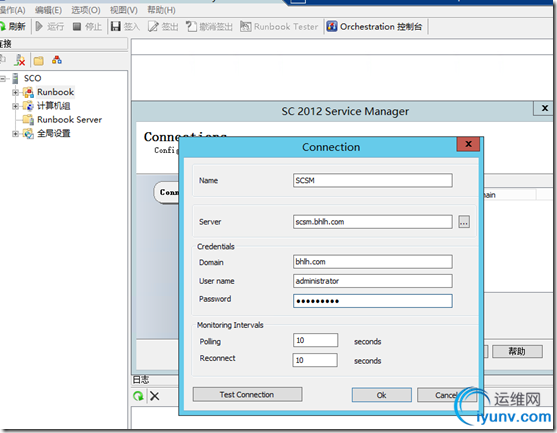Click the colored blocks icon in connections pane
This screenshot has width=557, height=433.
click(57, 60)
